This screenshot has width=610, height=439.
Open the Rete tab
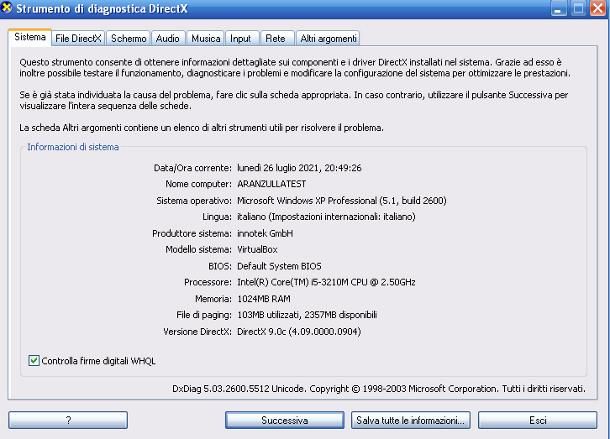coord(275,39)
